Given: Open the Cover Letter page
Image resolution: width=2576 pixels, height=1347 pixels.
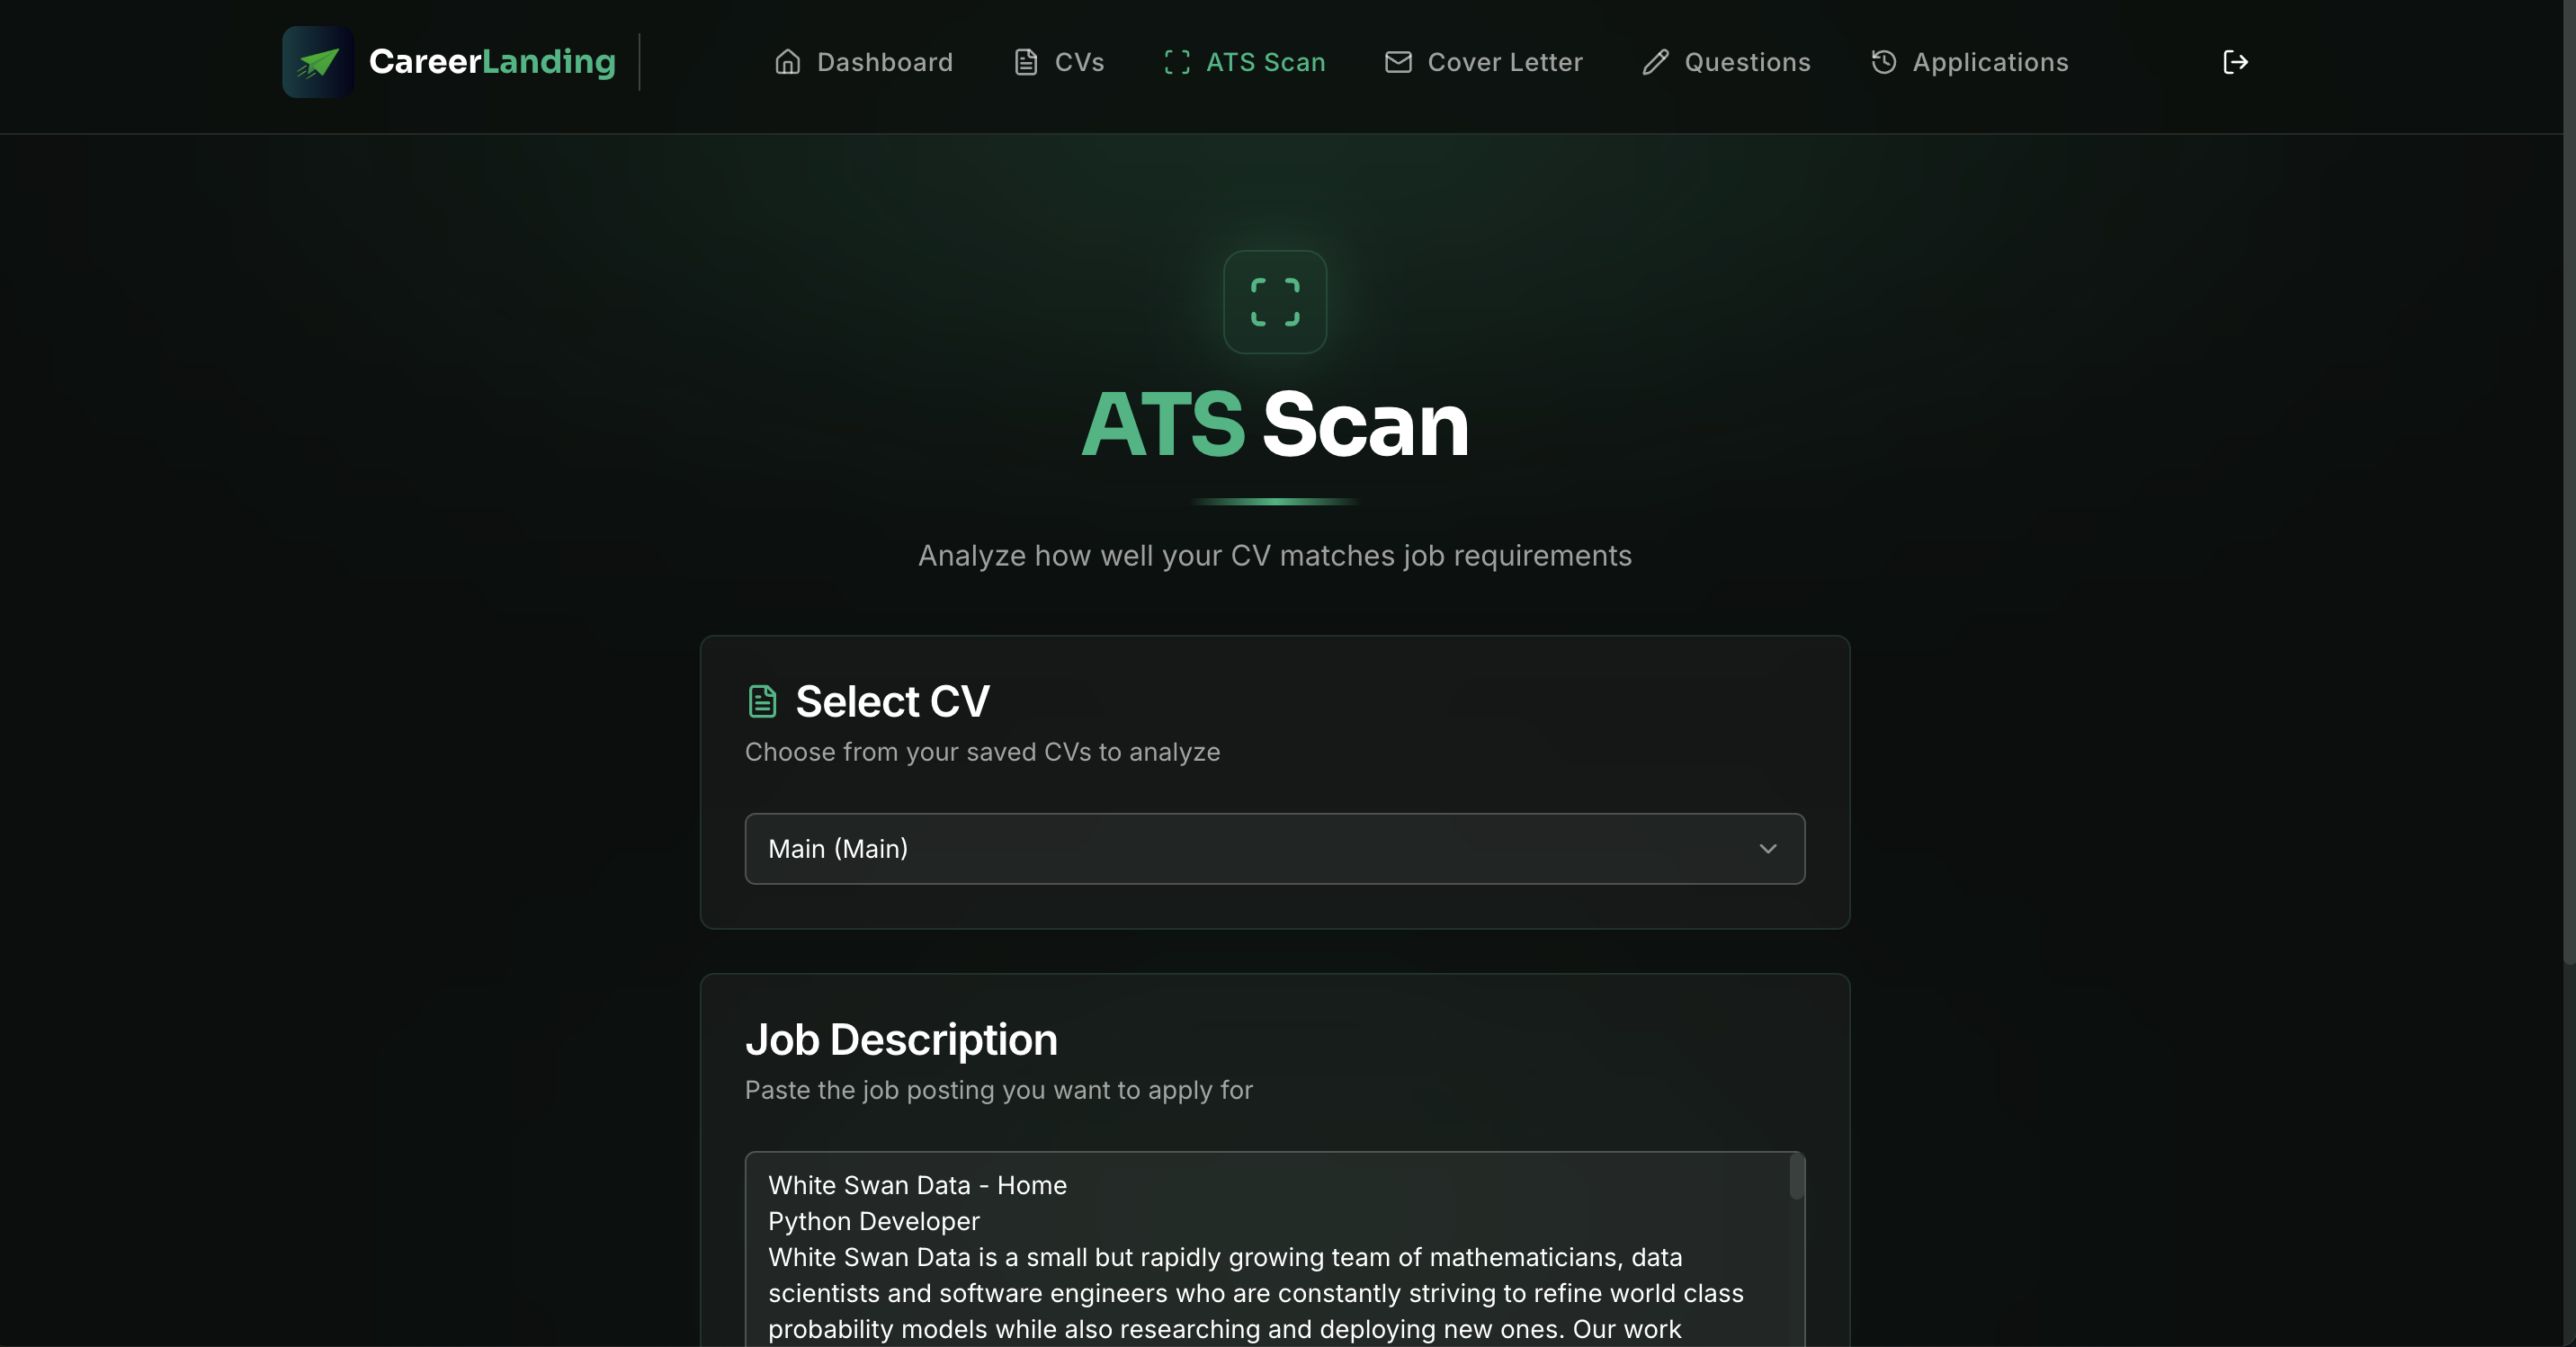Looking at the screenshot, I should point(1504,62).
